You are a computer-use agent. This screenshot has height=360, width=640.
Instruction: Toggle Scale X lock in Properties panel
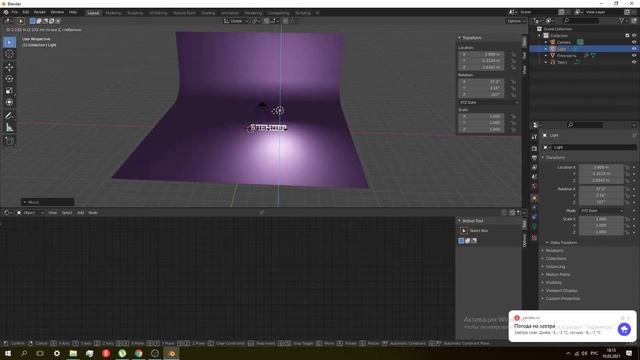click(628, 219)
